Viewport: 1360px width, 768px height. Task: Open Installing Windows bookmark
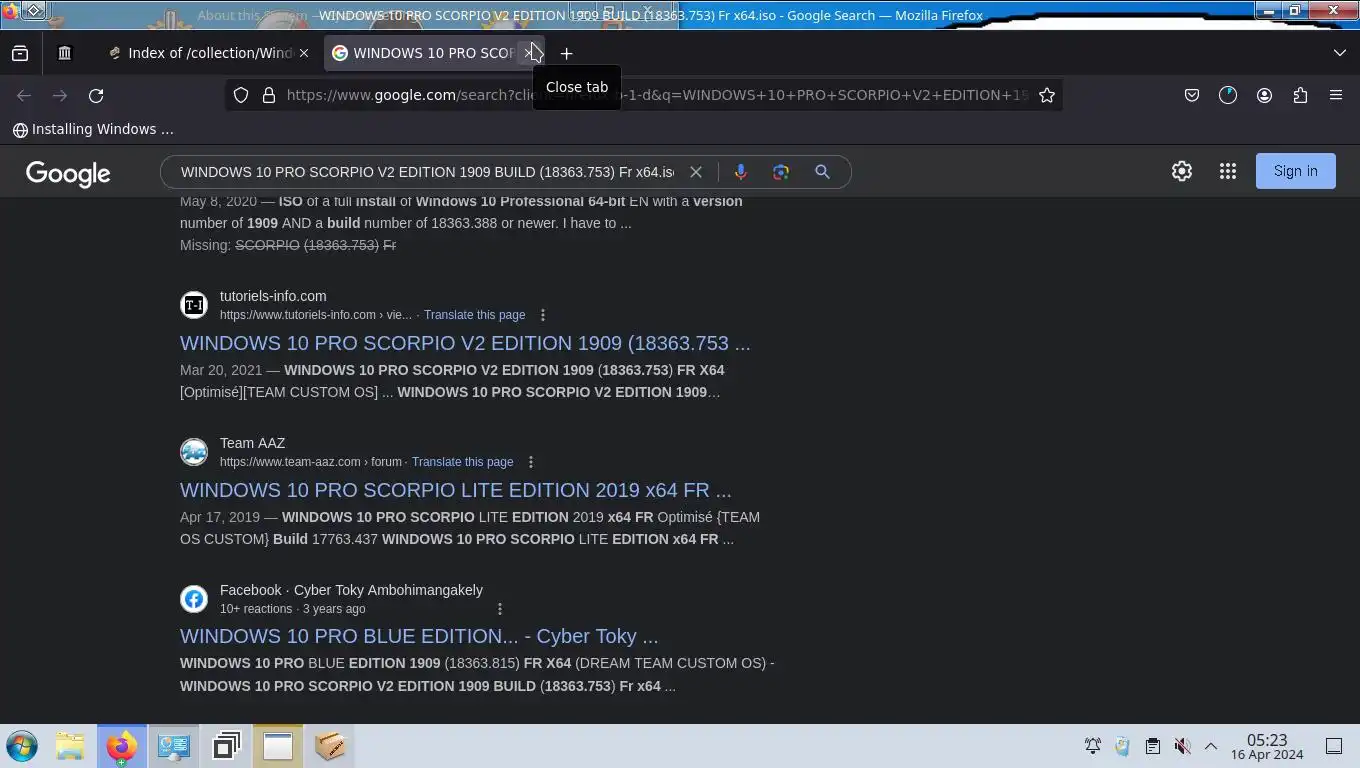(x=93, y=129)
